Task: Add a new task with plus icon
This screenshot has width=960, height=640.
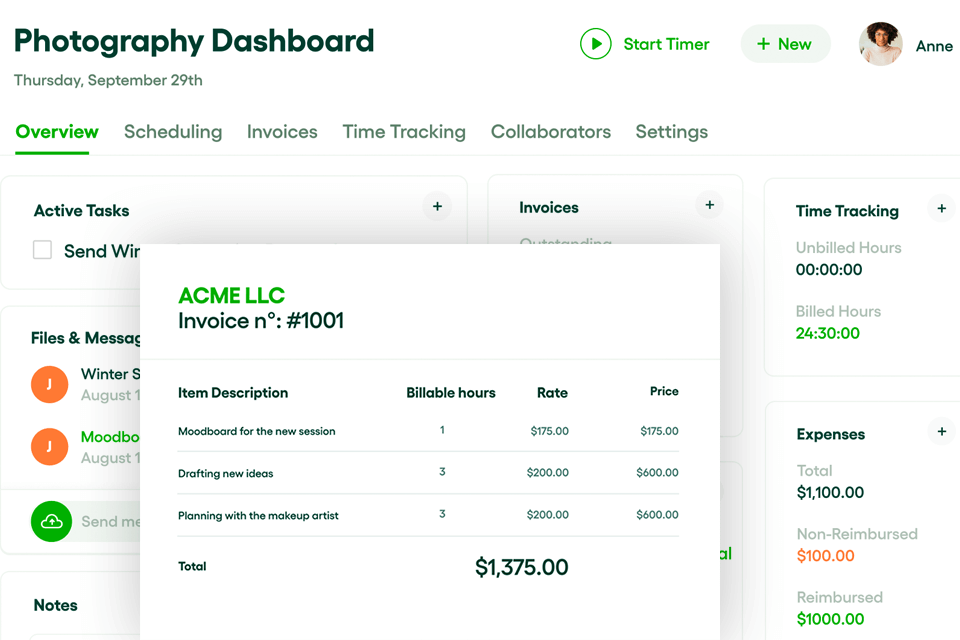Action: [437, 207]
